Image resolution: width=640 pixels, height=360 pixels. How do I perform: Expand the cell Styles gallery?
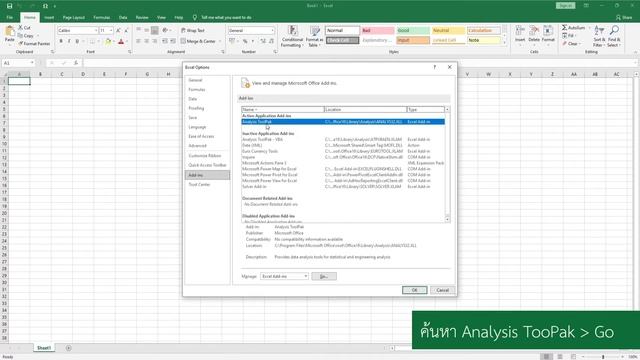504,42
